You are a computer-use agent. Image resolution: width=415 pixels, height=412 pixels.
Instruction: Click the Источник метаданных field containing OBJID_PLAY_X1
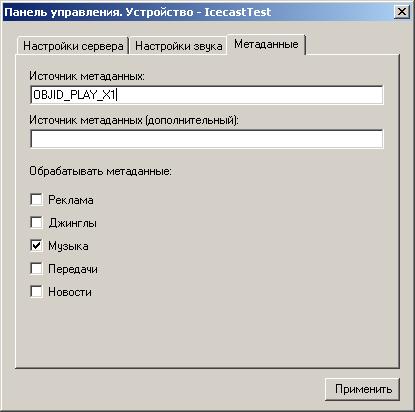click(x=207, y=95)
